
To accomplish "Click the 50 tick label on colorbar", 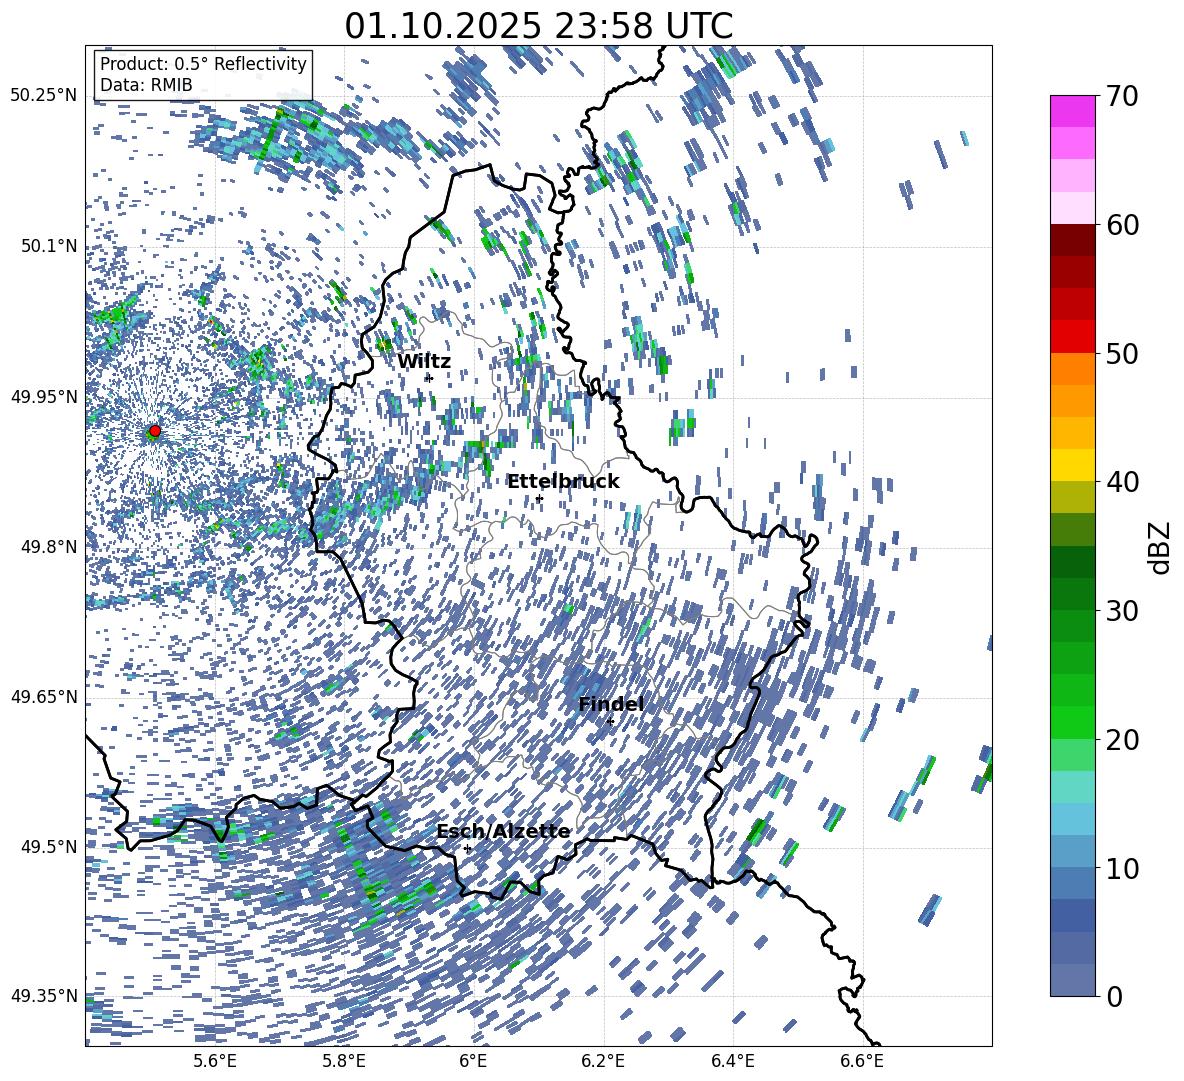I will tap(1124, 354).
